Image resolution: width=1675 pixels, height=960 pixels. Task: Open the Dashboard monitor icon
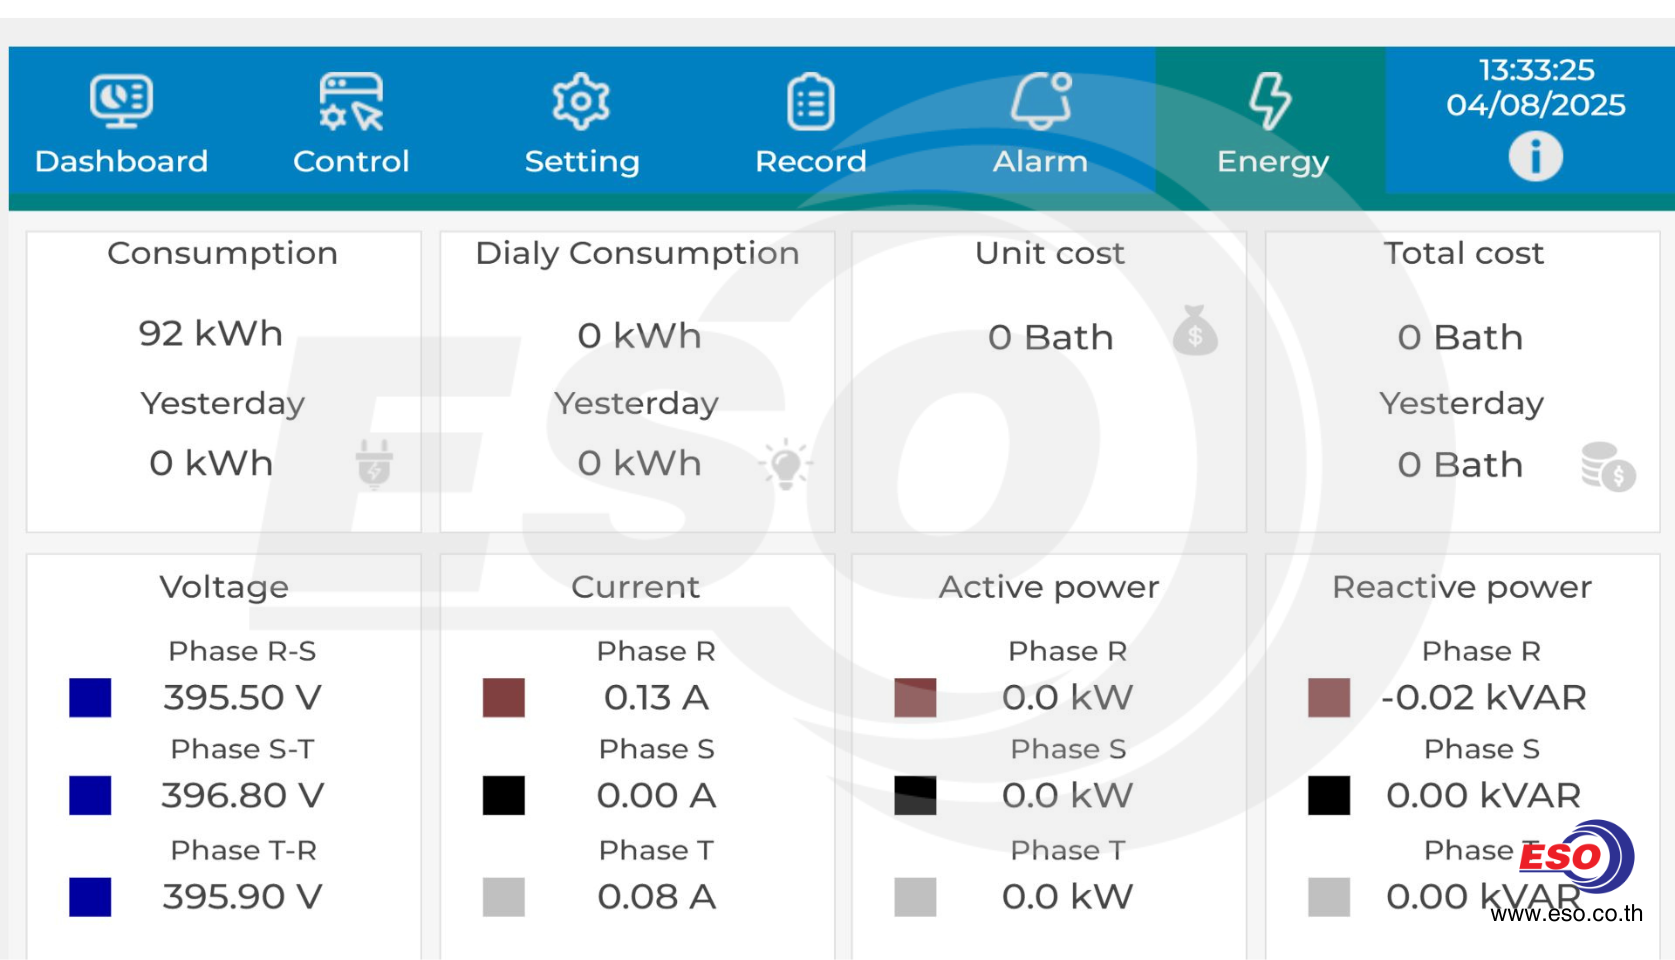click(x=121, y=101)
